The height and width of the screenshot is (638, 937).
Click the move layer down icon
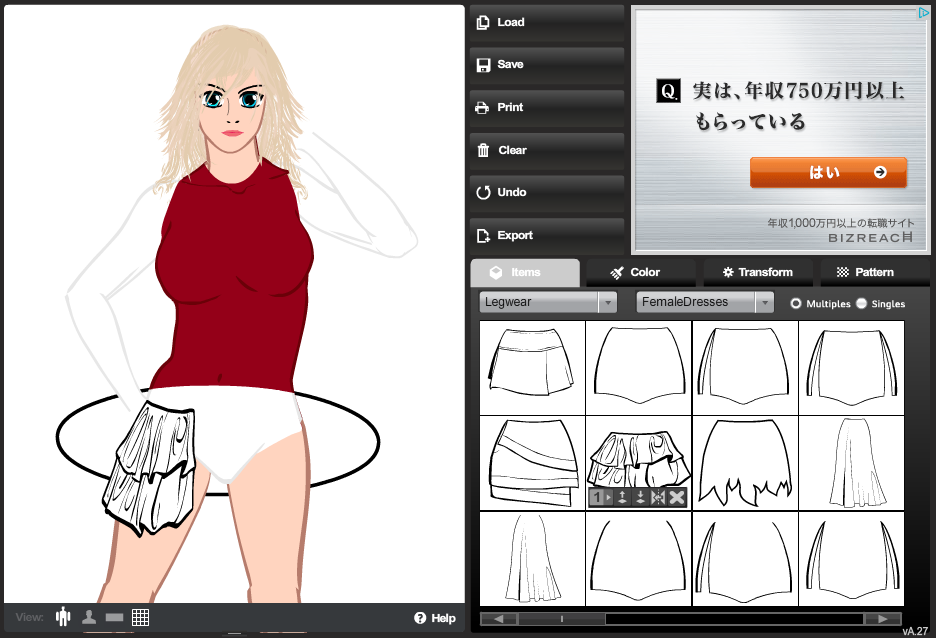[x=640, y=498]
